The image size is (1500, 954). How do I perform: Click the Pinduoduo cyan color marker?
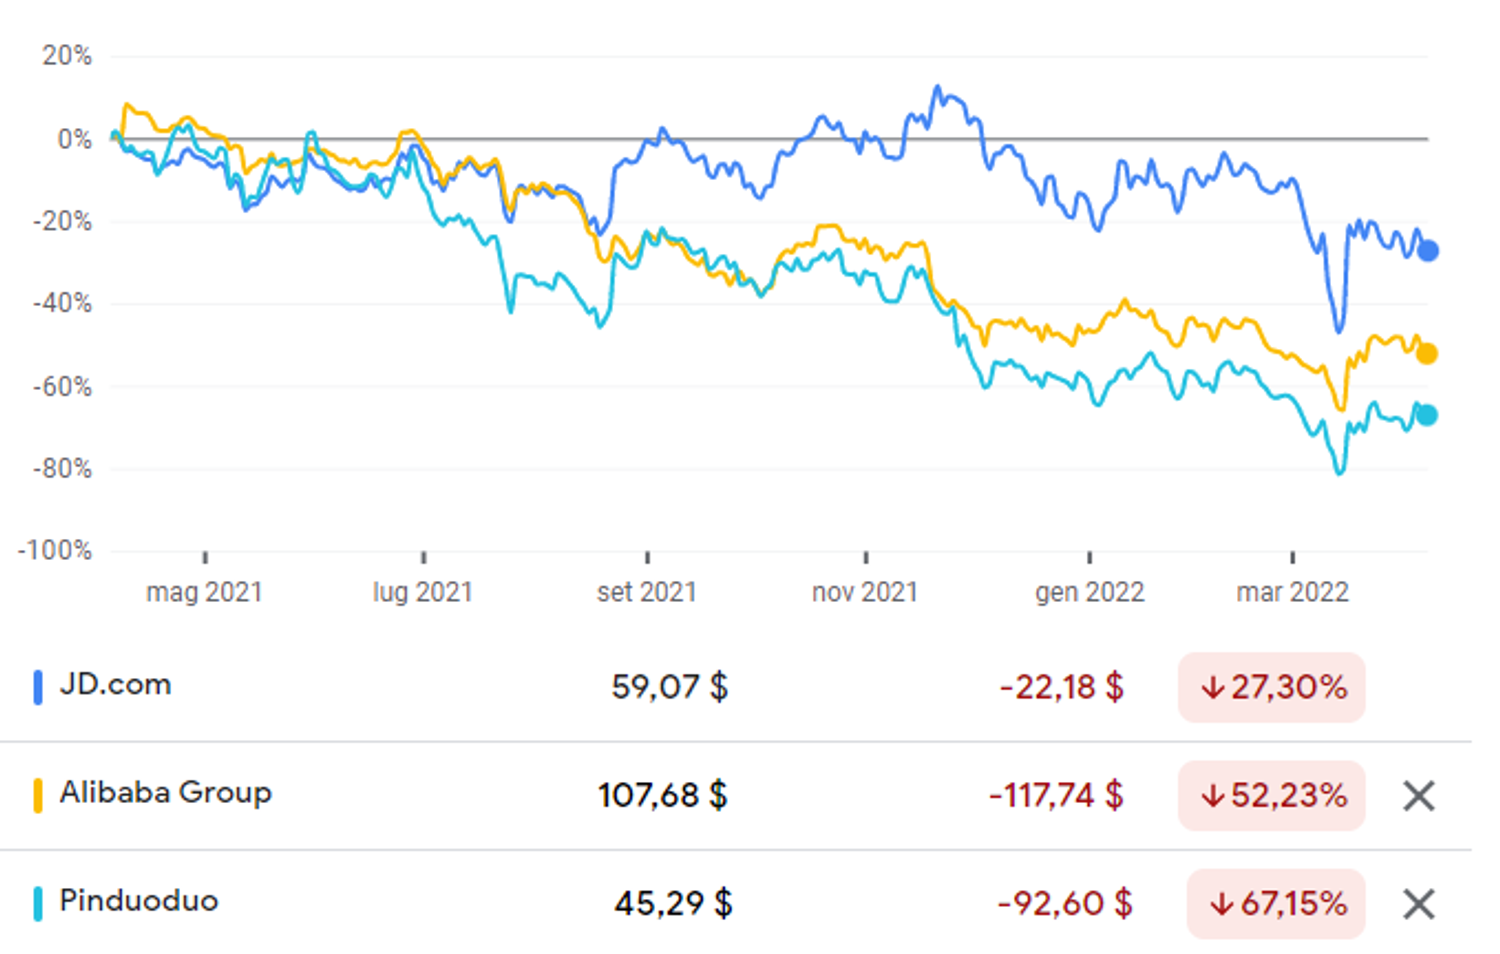(x=38, y=903)
